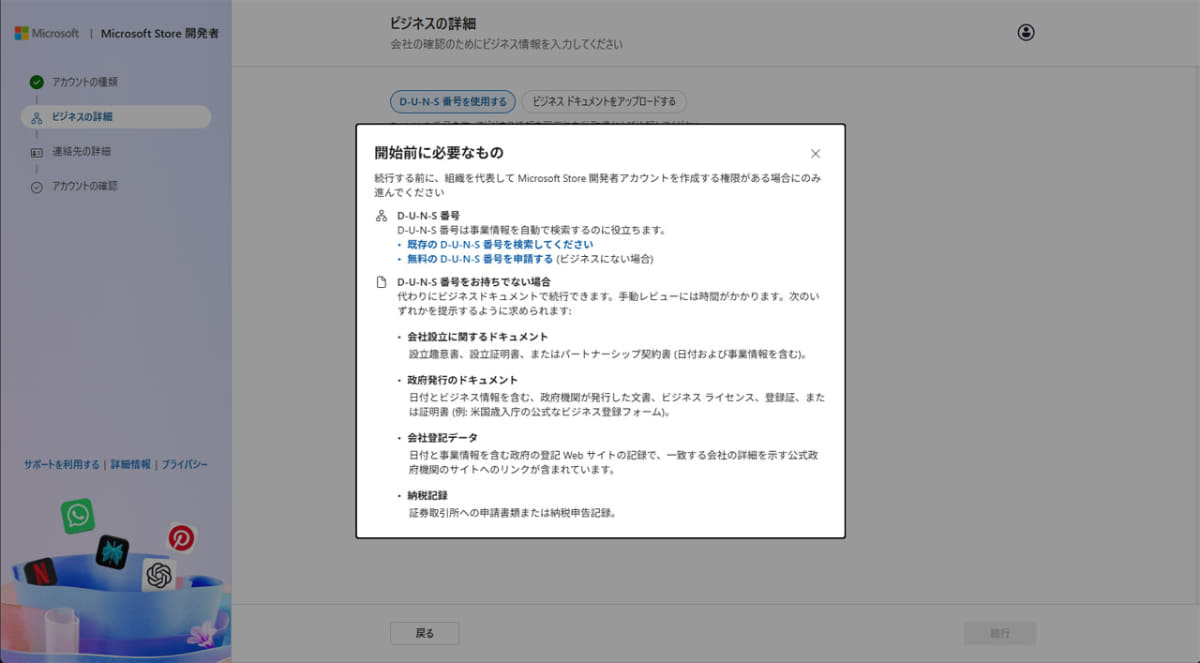The width and height of the screenshot is (1200, 663).
Task: Open the user account profile icon
Action: tap(1026, 32)
